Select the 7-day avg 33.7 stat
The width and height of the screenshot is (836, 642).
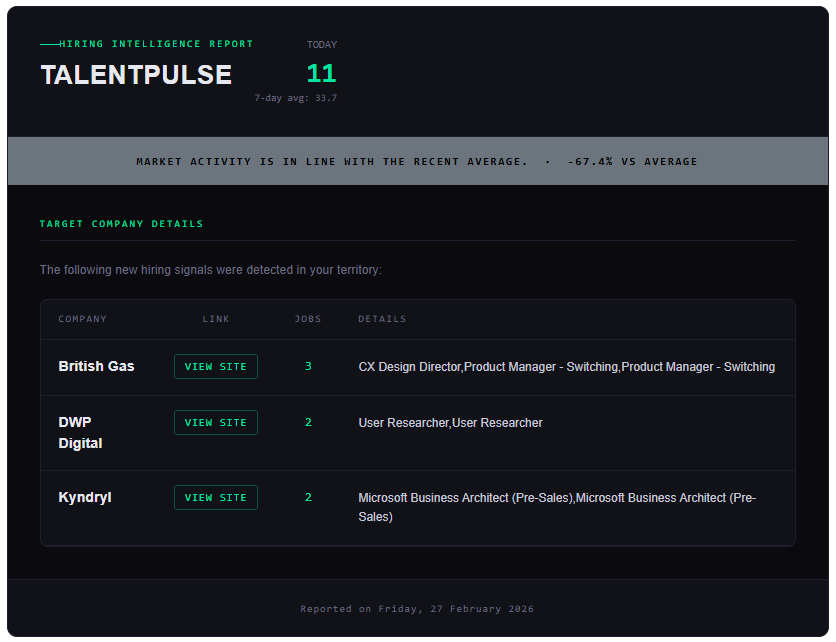[295, 98]
